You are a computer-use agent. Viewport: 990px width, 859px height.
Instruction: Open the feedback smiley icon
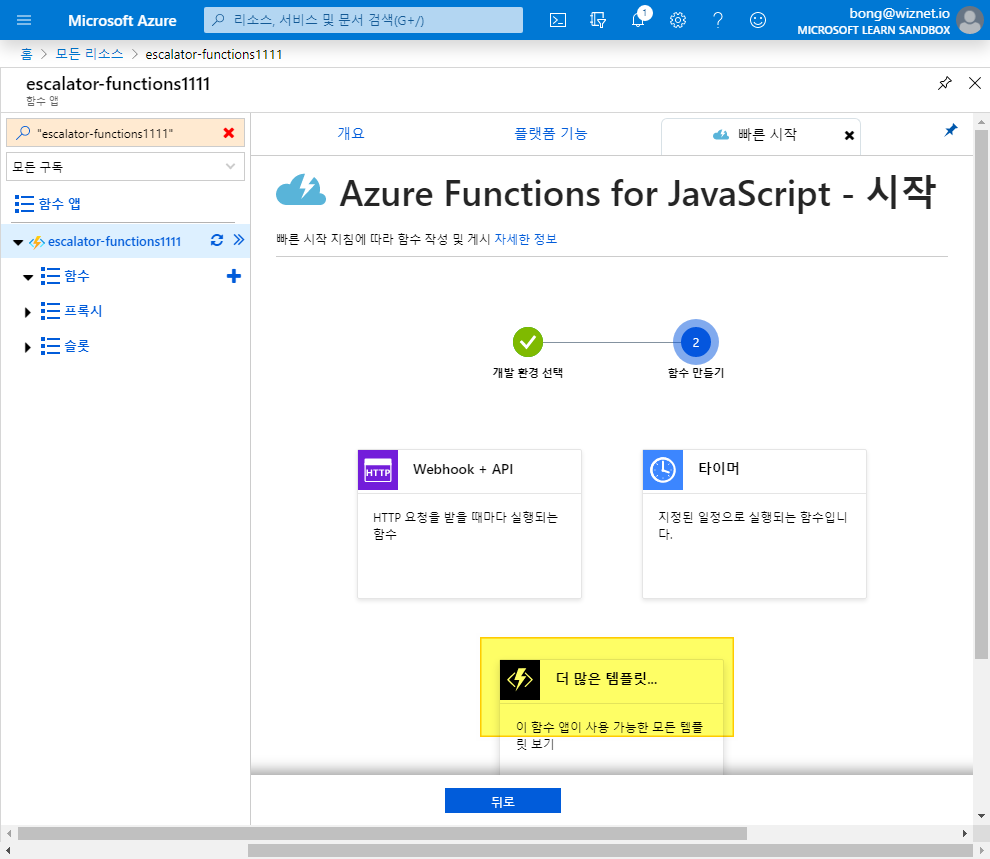(x=758, y=20)
